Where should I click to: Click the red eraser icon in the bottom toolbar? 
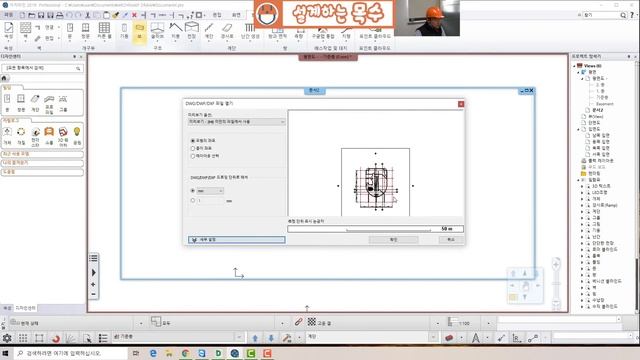coord(449,338)
